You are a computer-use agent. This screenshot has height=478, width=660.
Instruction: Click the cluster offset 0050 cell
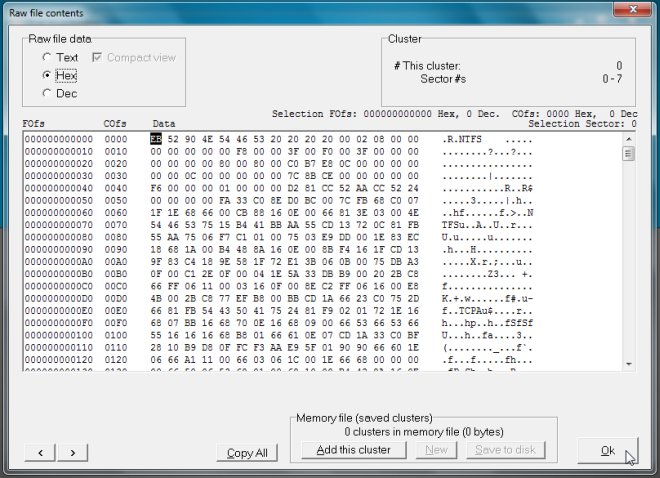(x=116, y=200)
